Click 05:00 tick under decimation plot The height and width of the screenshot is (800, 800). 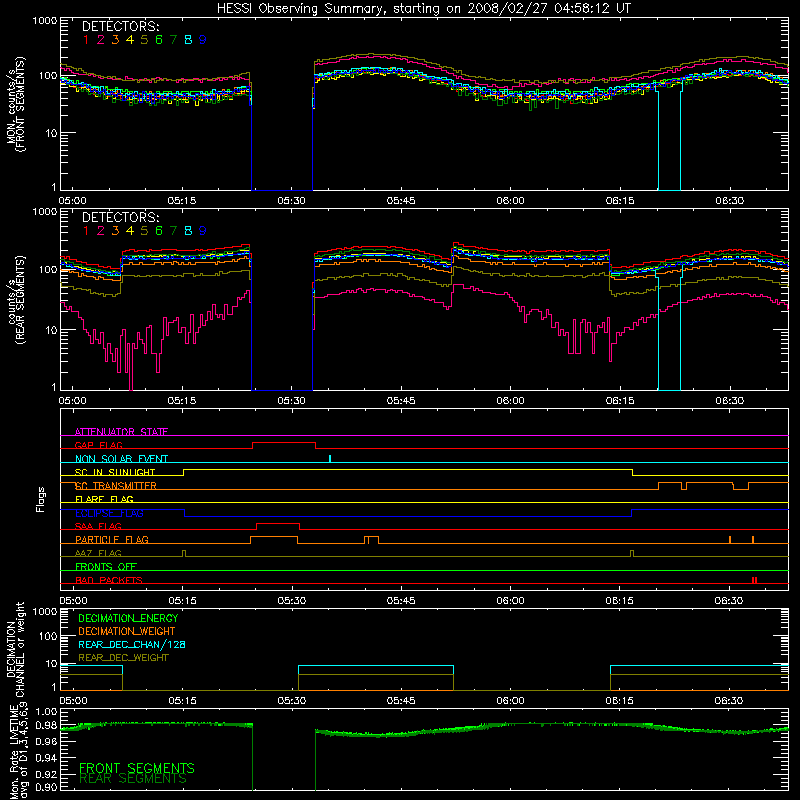coord(73,701)
